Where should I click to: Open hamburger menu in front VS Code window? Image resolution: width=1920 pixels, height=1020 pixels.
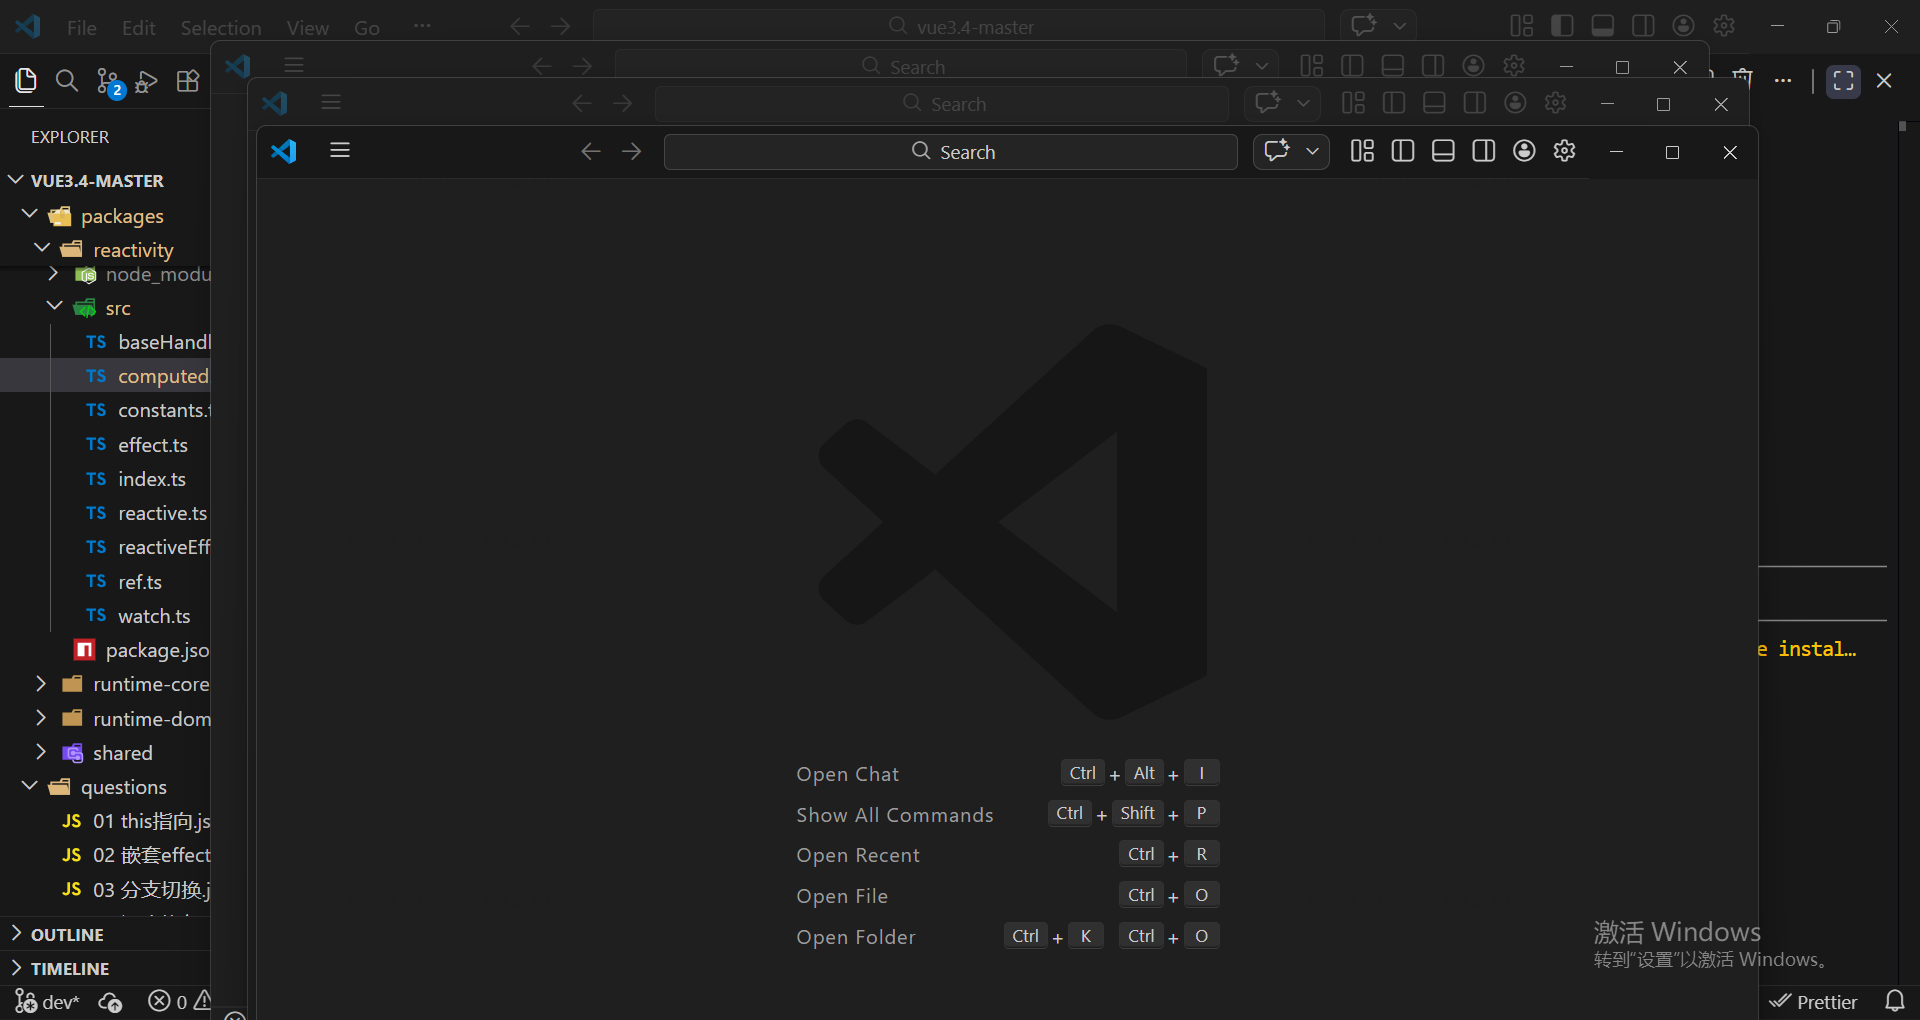[340, 150]
